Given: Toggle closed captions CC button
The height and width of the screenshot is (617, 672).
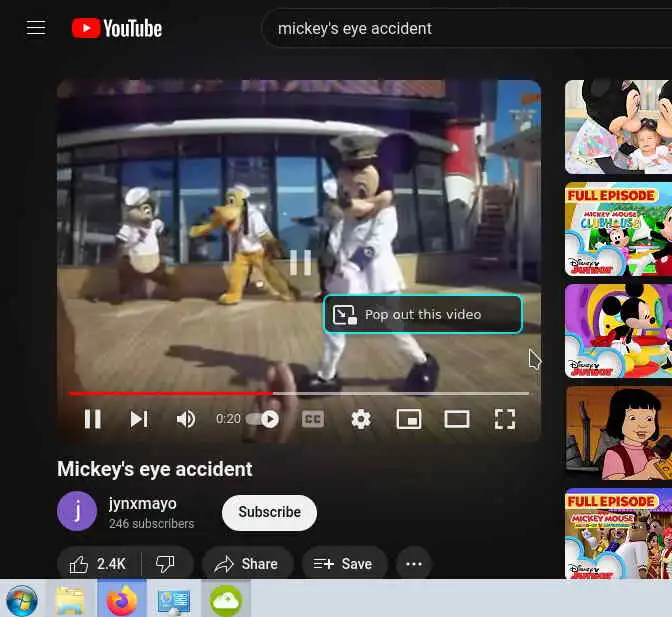Looking at the screenshot, I should click(x=313, y=419).
